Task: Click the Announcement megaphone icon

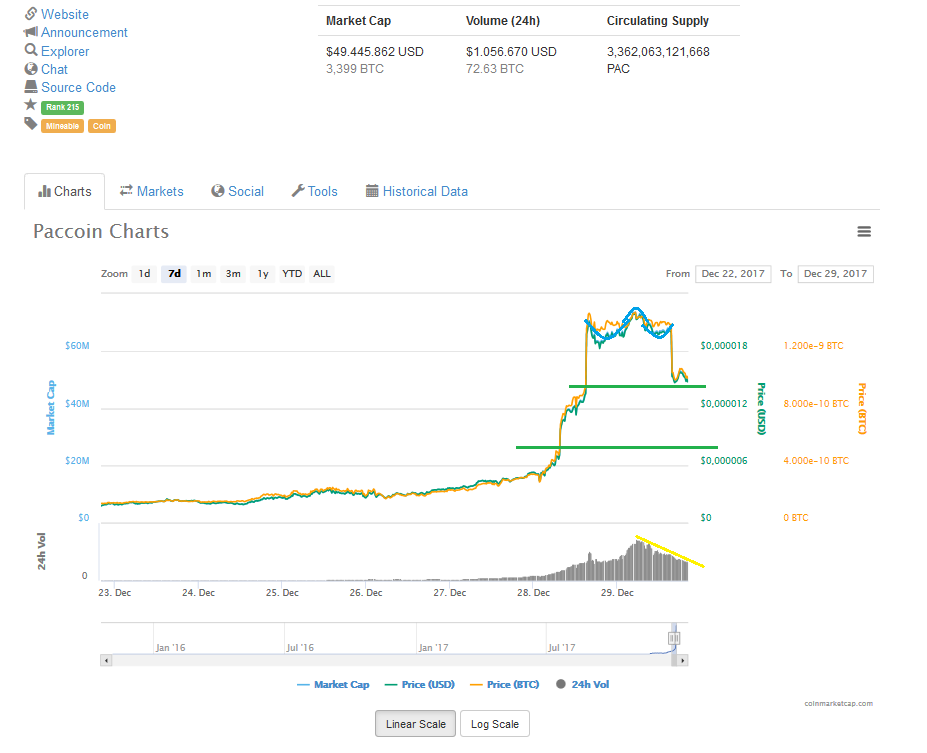Action: click(x=31, y=32)
